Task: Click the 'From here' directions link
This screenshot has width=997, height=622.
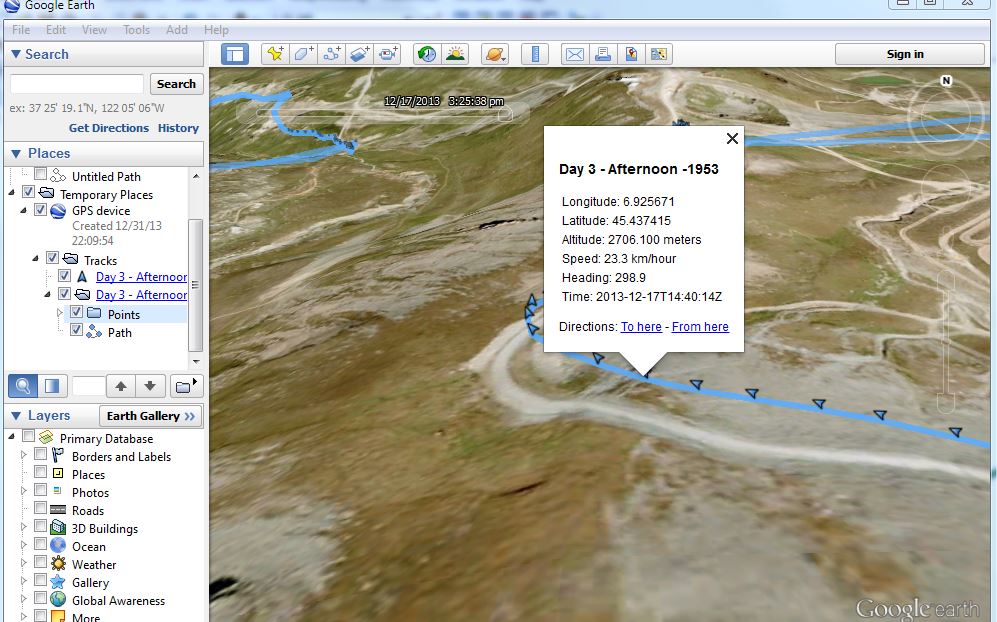Action: tap(700, 326)
